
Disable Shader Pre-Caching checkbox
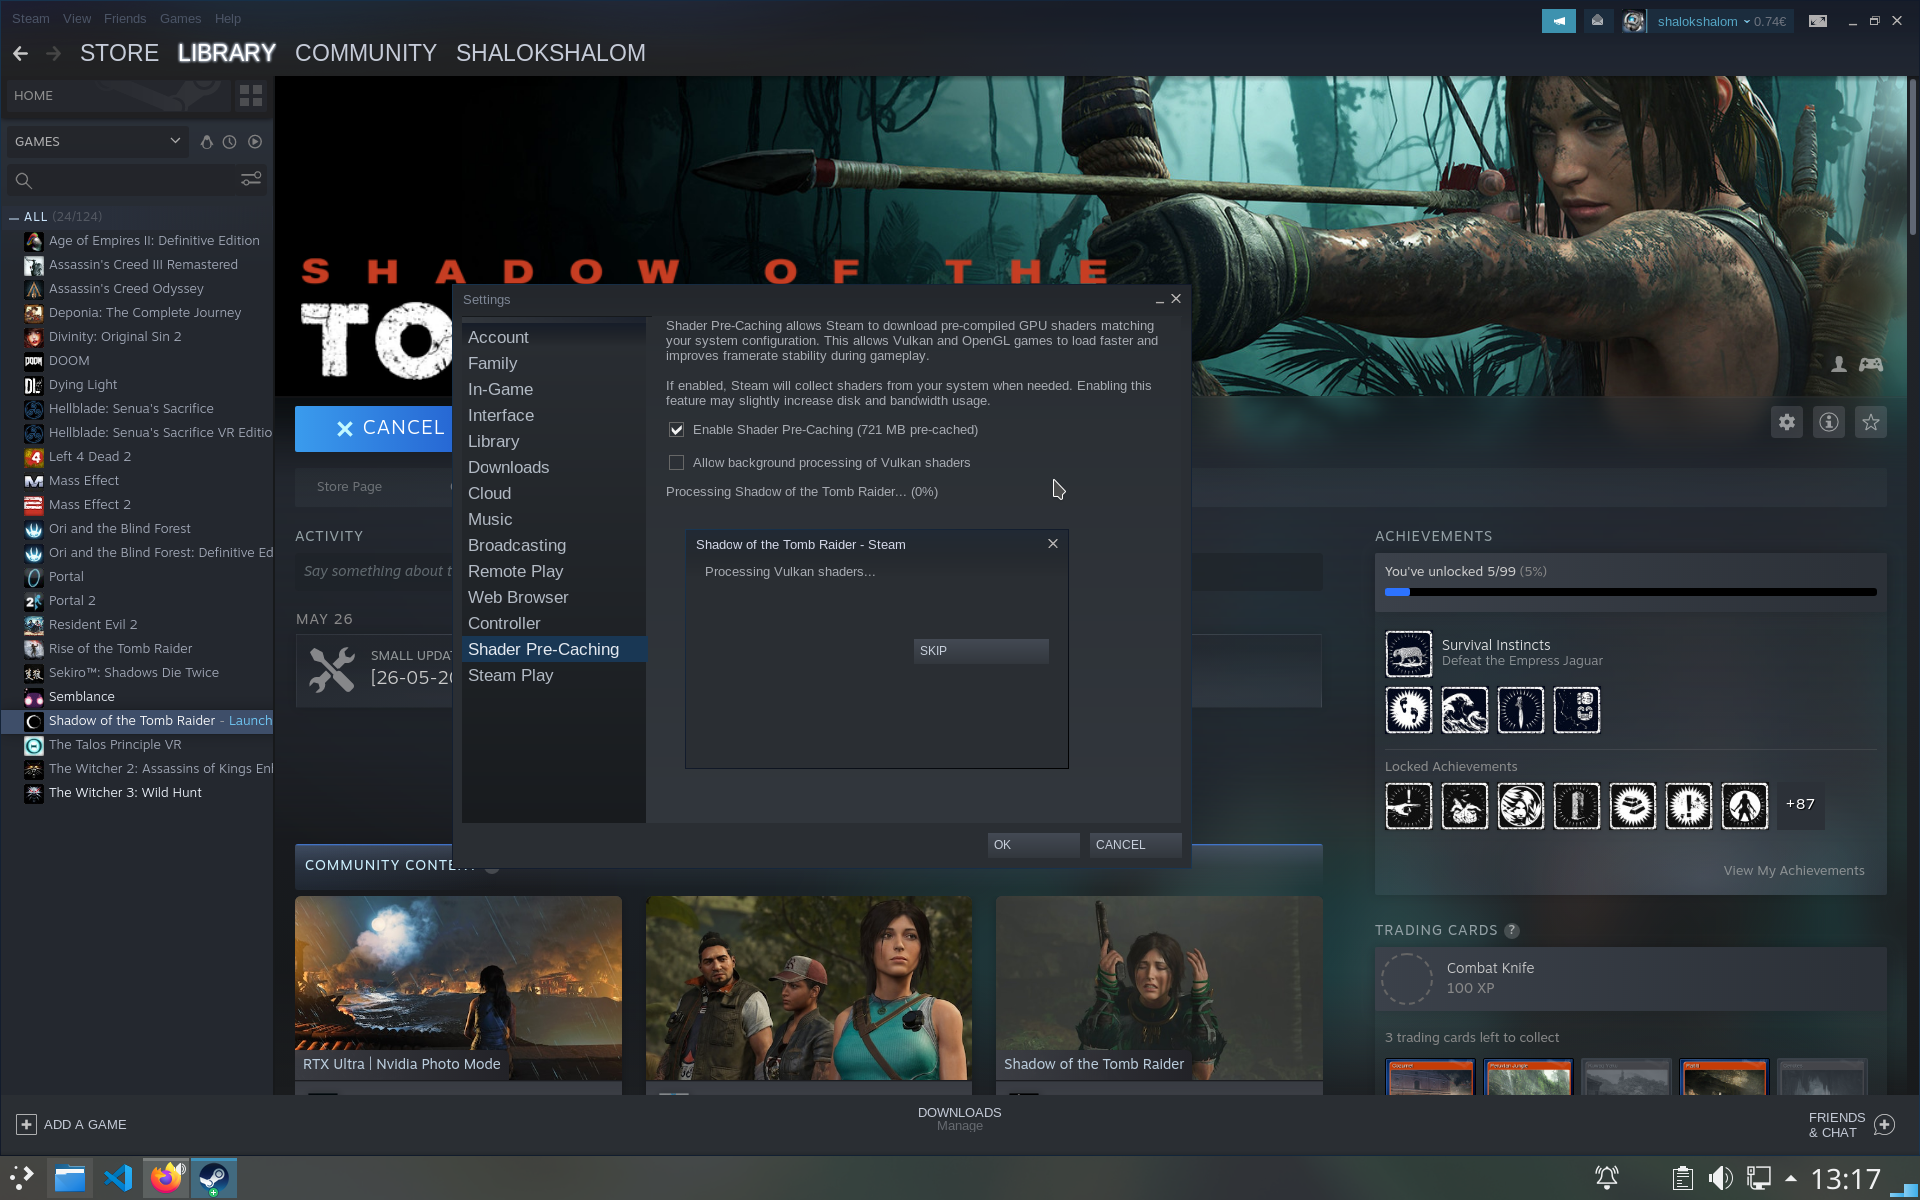(x=677, y=430)
